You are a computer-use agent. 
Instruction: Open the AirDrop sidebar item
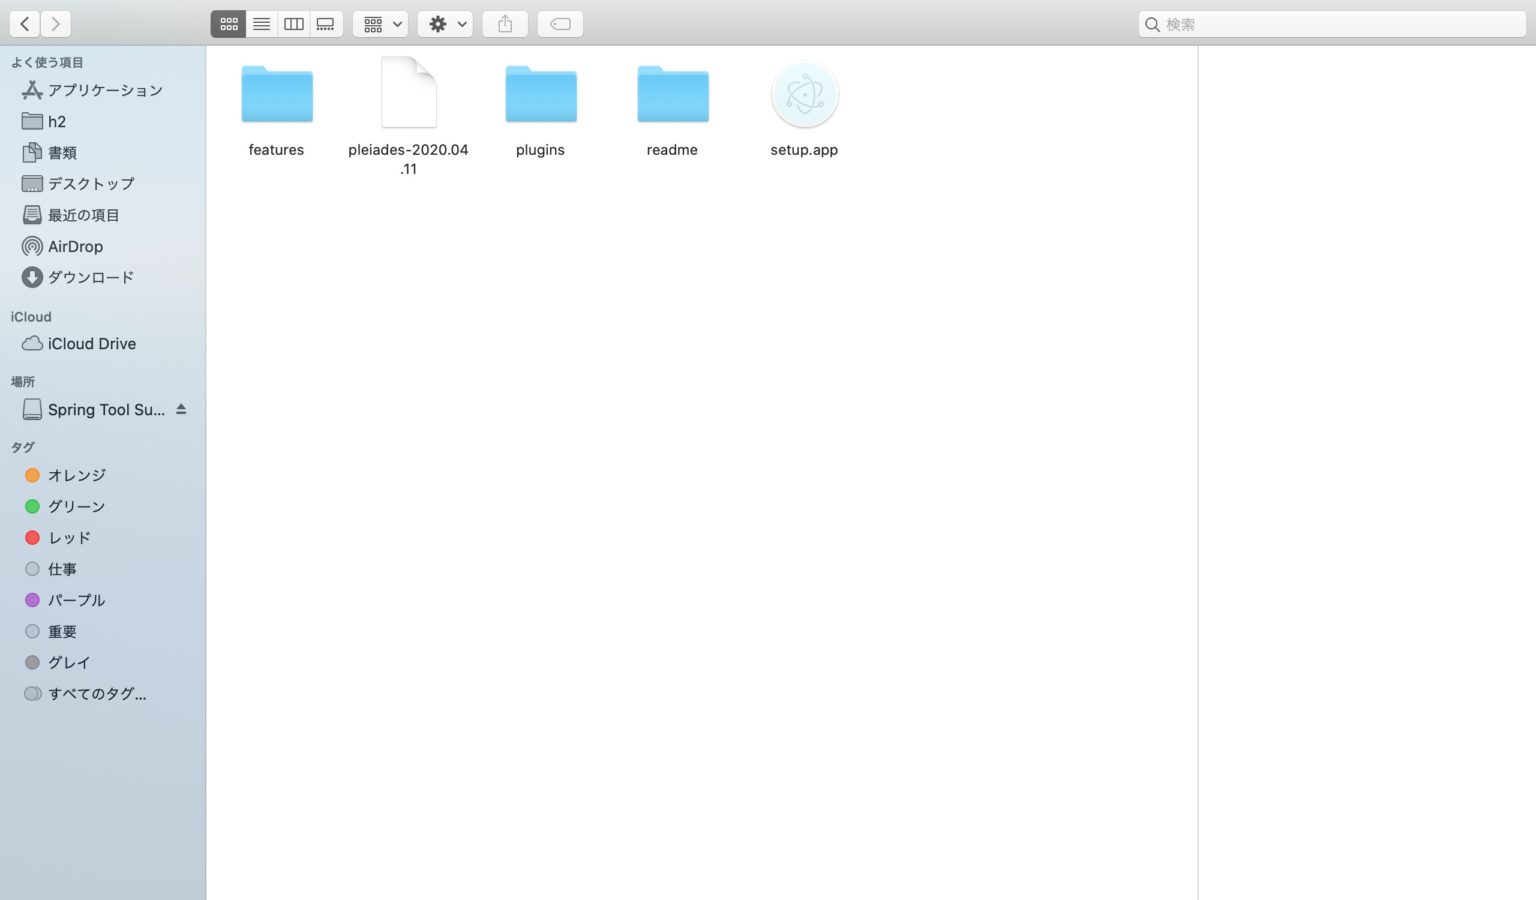pos(75,246)
